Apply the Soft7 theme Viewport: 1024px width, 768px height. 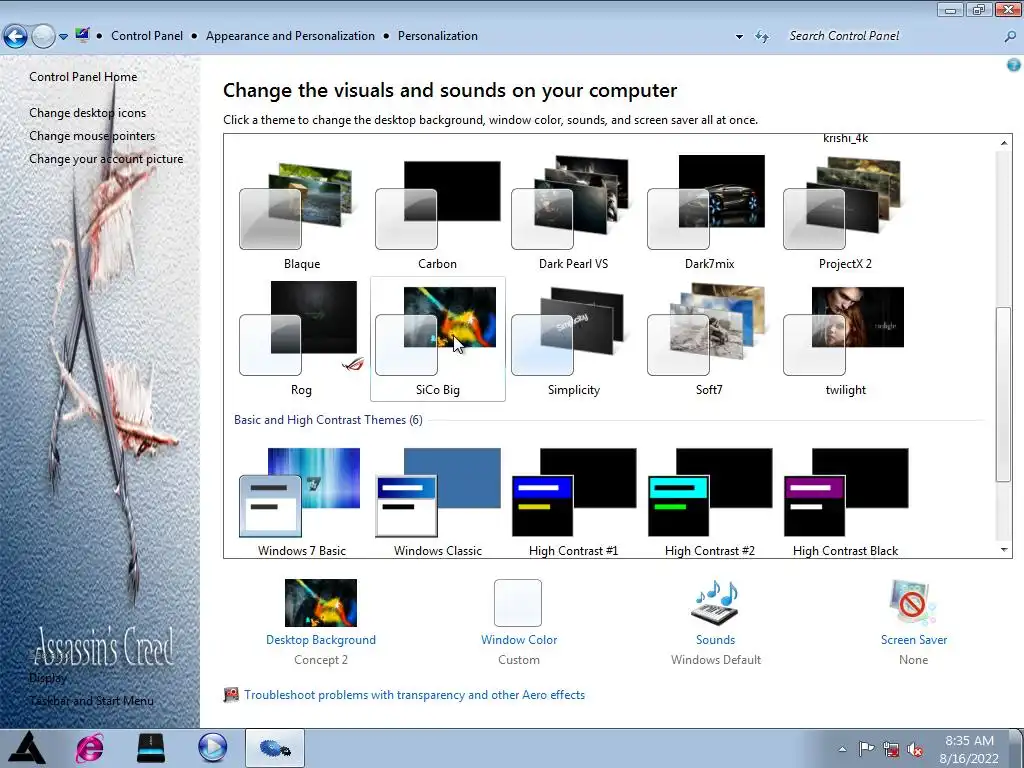[x=709, y=338]
